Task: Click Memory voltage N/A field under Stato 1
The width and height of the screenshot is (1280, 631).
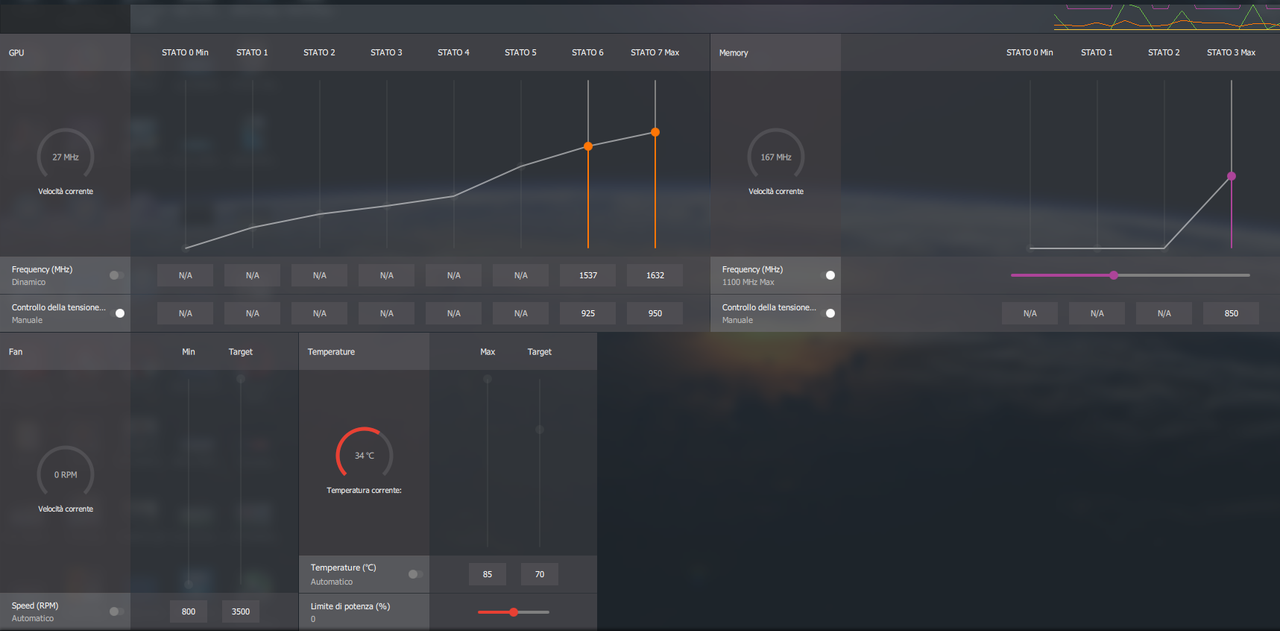Action: (1097, 313)
